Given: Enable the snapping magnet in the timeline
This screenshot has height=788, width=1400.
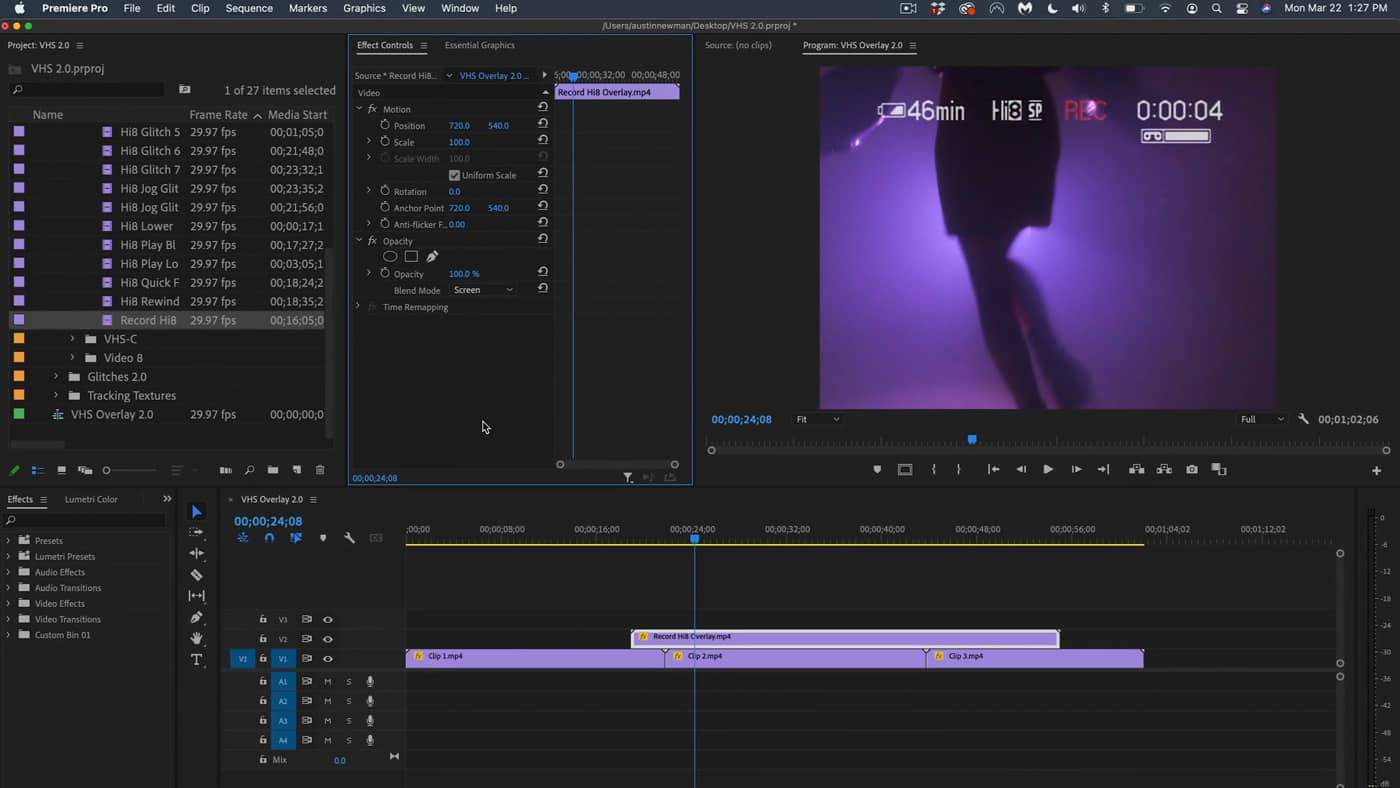Looking at the screenshot, I should point(268,537).
